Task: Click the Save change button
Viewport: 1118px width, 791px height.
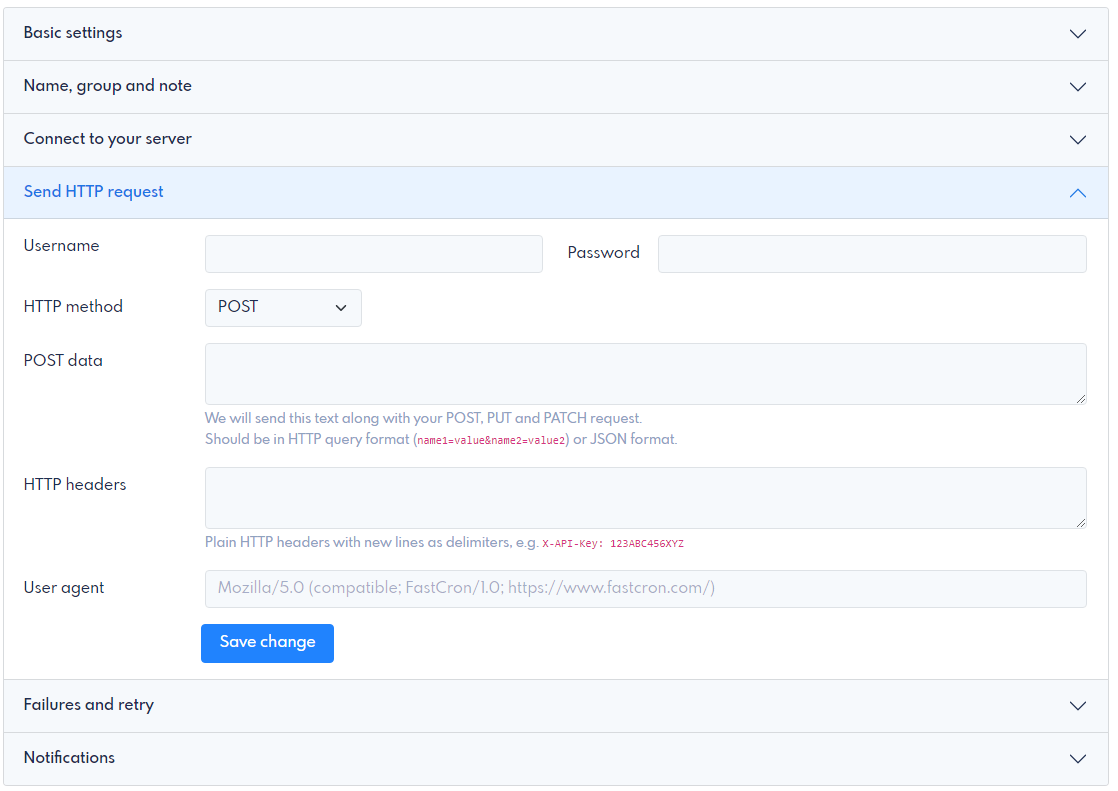Action: coord(267,643)
